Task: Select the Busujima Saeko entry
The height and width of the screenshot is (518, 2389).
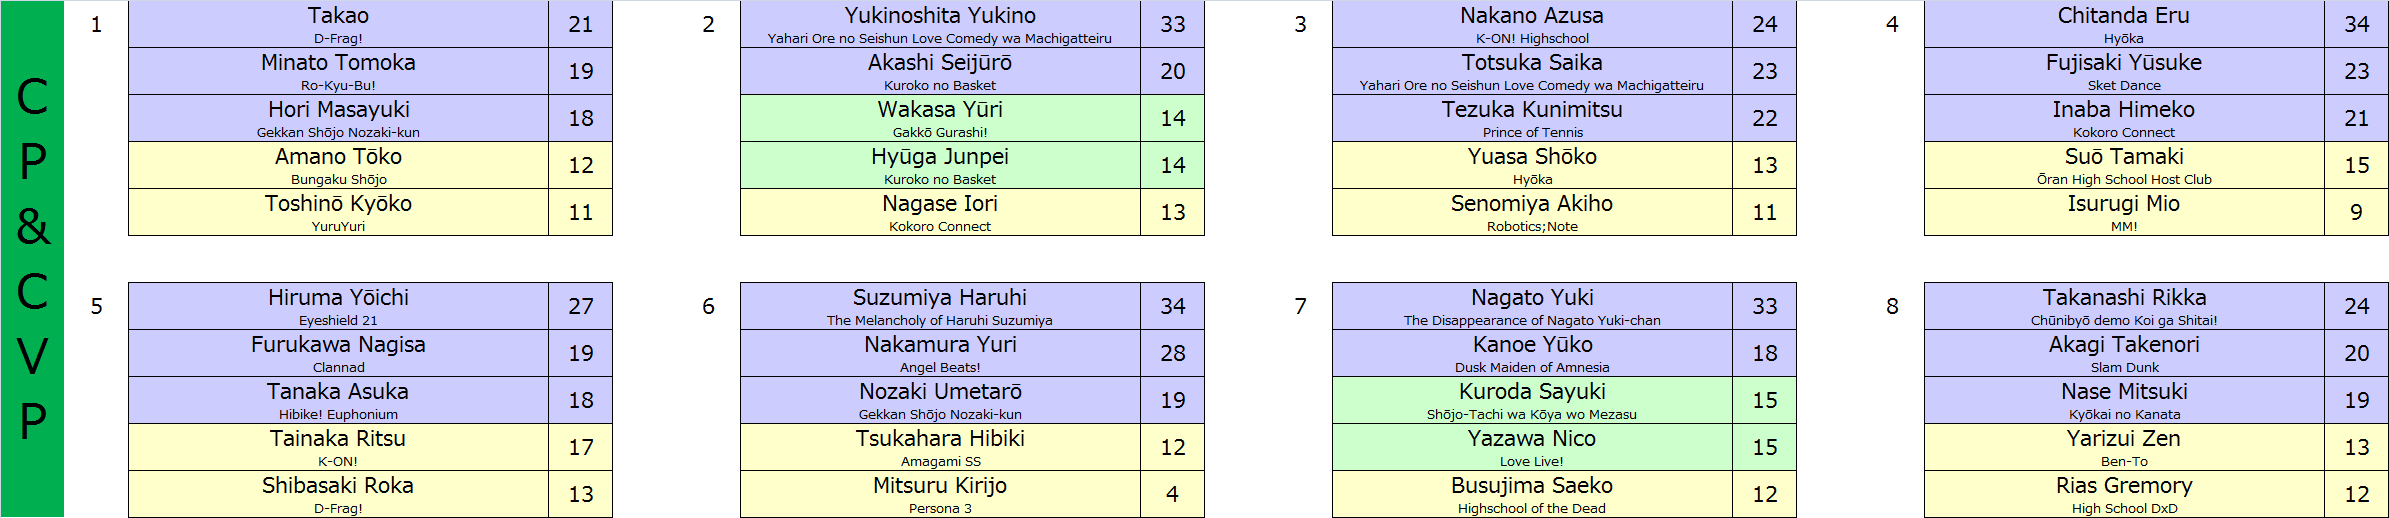Action: [1532, 494]
